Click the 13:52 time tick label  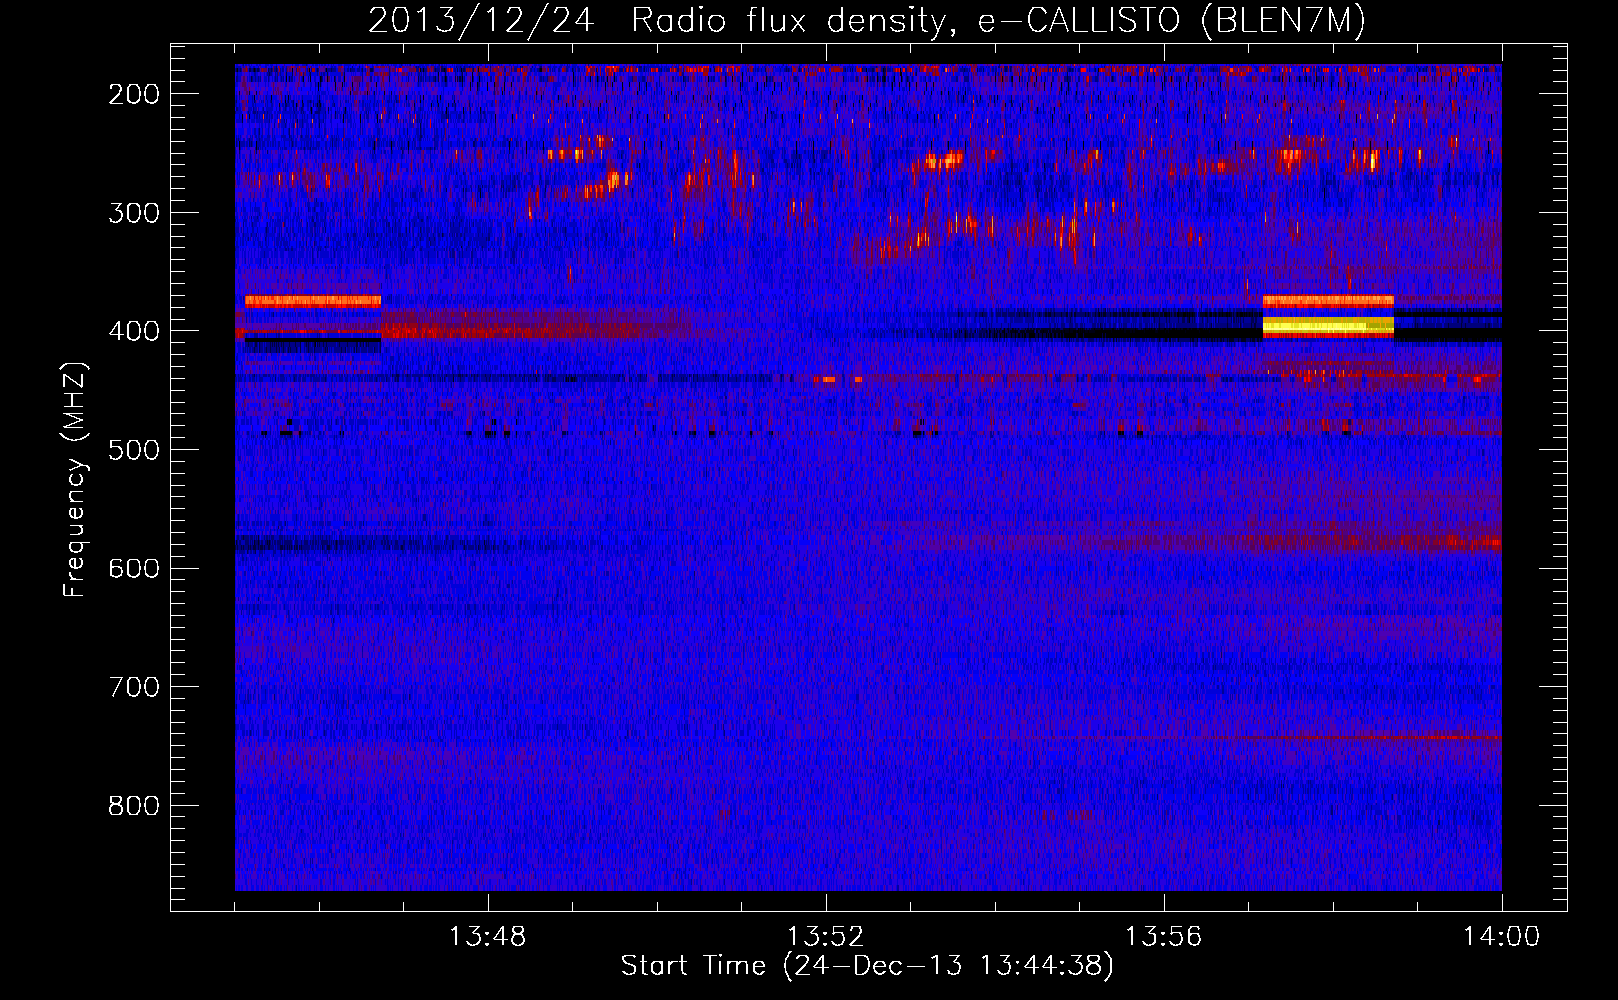[825, 937]
